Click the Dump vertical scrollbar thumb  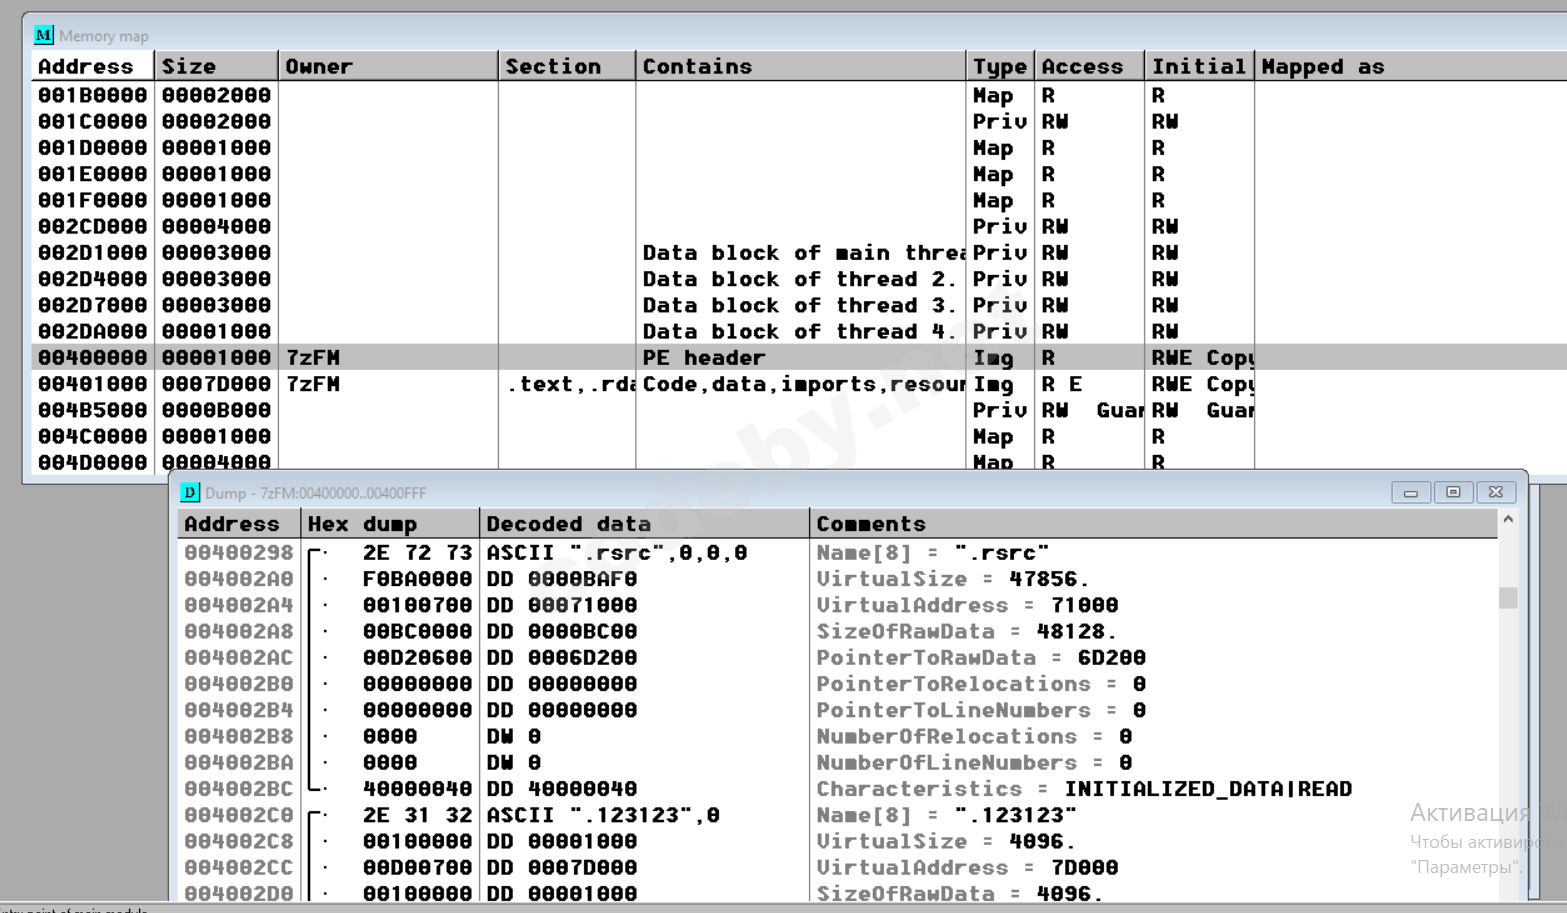click(1508, 597)
